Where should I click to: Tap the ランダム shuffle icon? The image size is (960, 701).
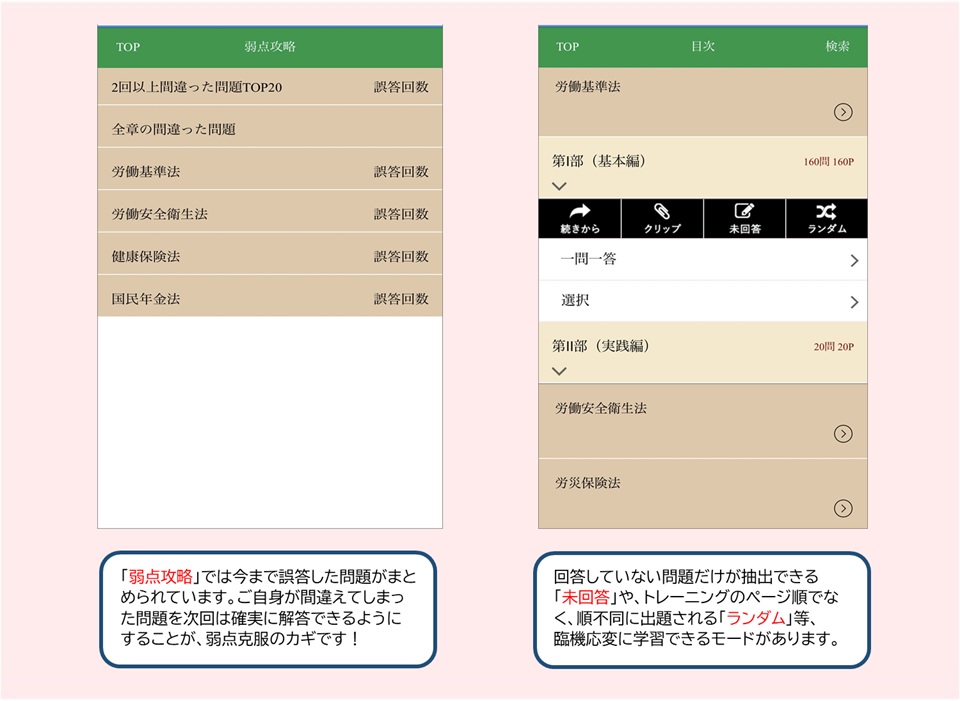pyautogui.click(x=827, y=212)
